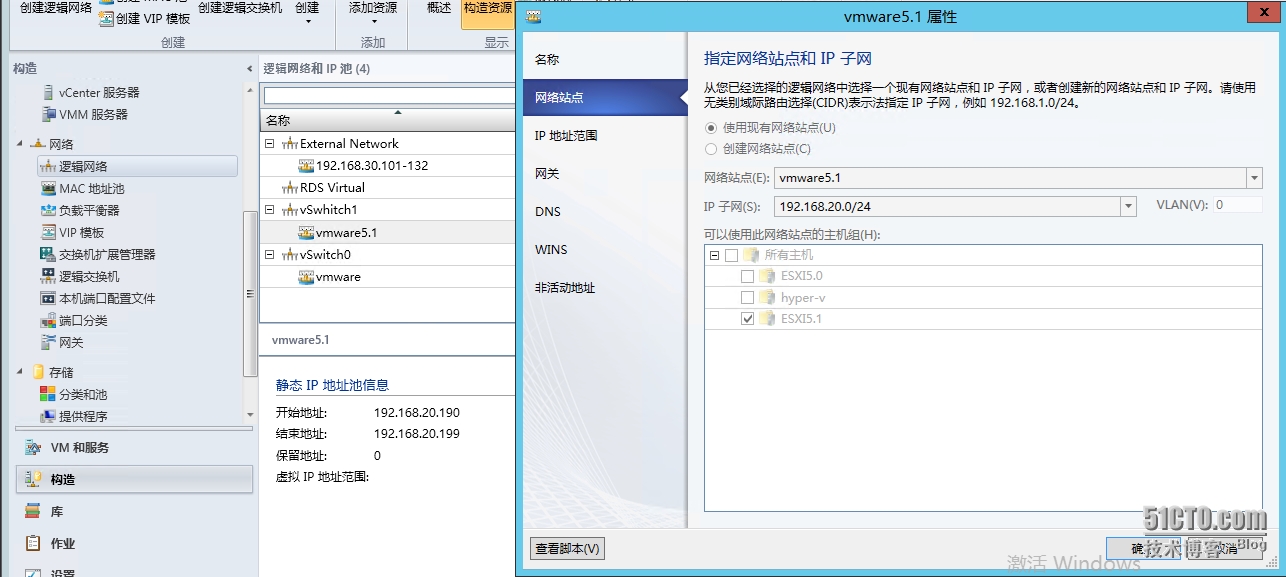The width and height of the screenshot is (1286, 577).
Task: Collapse the 网络 node in the navigation tree
Action: tap(20, 144)
